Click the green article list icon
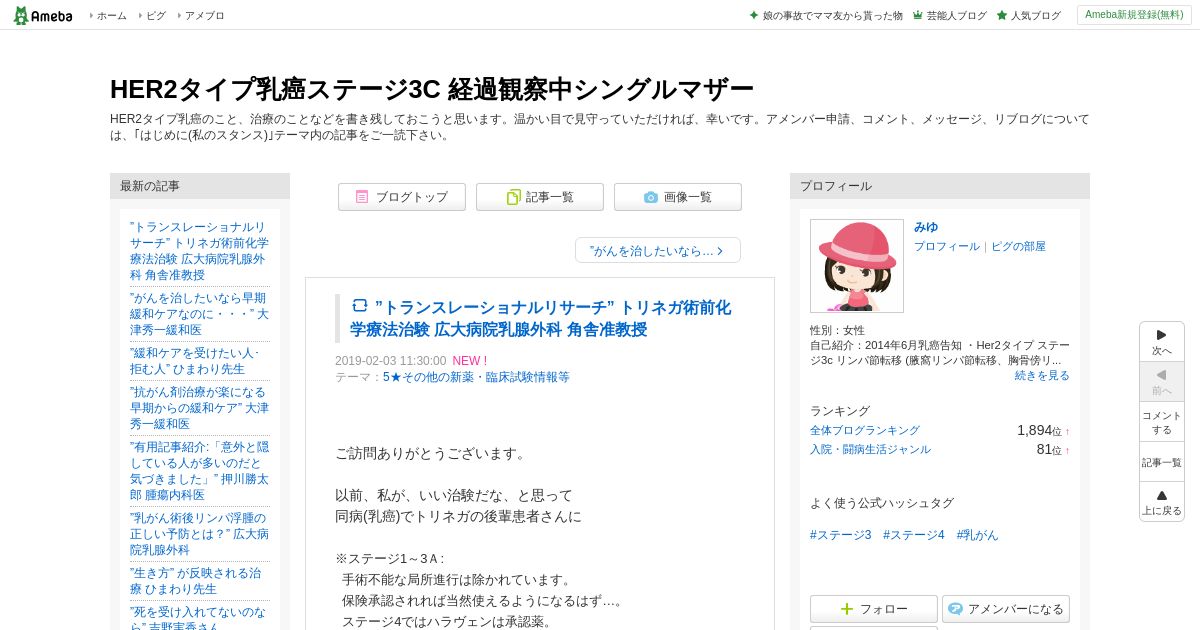The height and width of the screenshot is (630, 1200). tap(513, 197)
